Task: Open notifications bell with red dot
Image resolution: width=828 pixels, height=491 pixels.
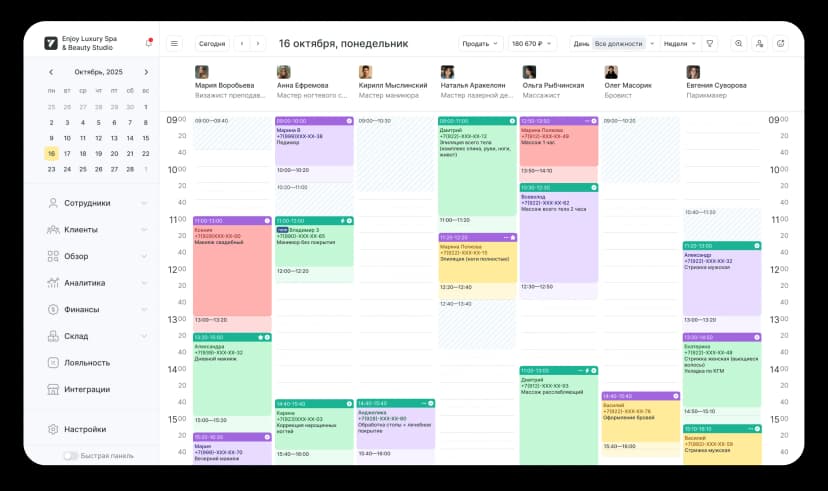Action: tap(149, 43)
